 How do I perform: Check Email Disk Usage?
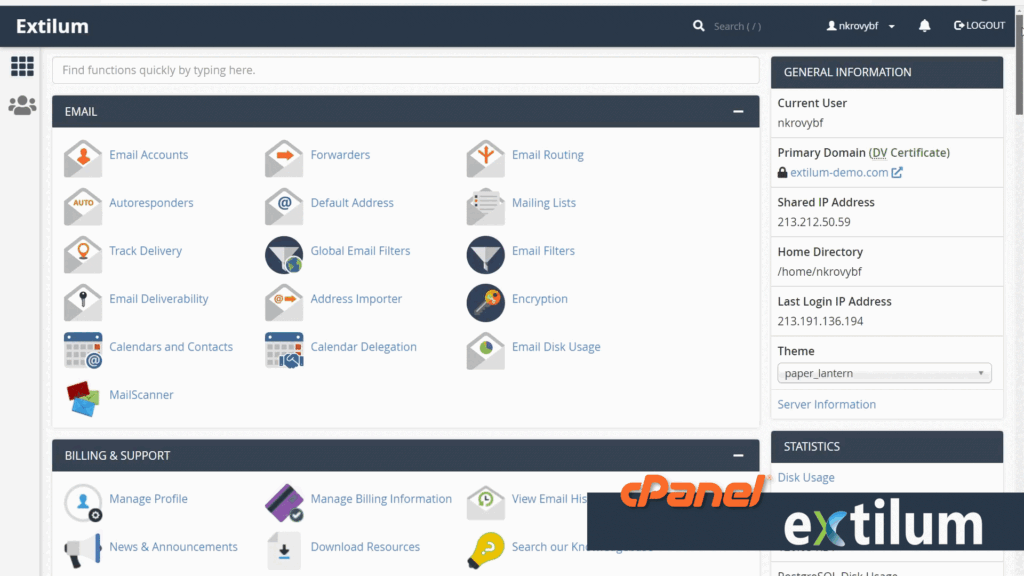[x=556, y=347]
